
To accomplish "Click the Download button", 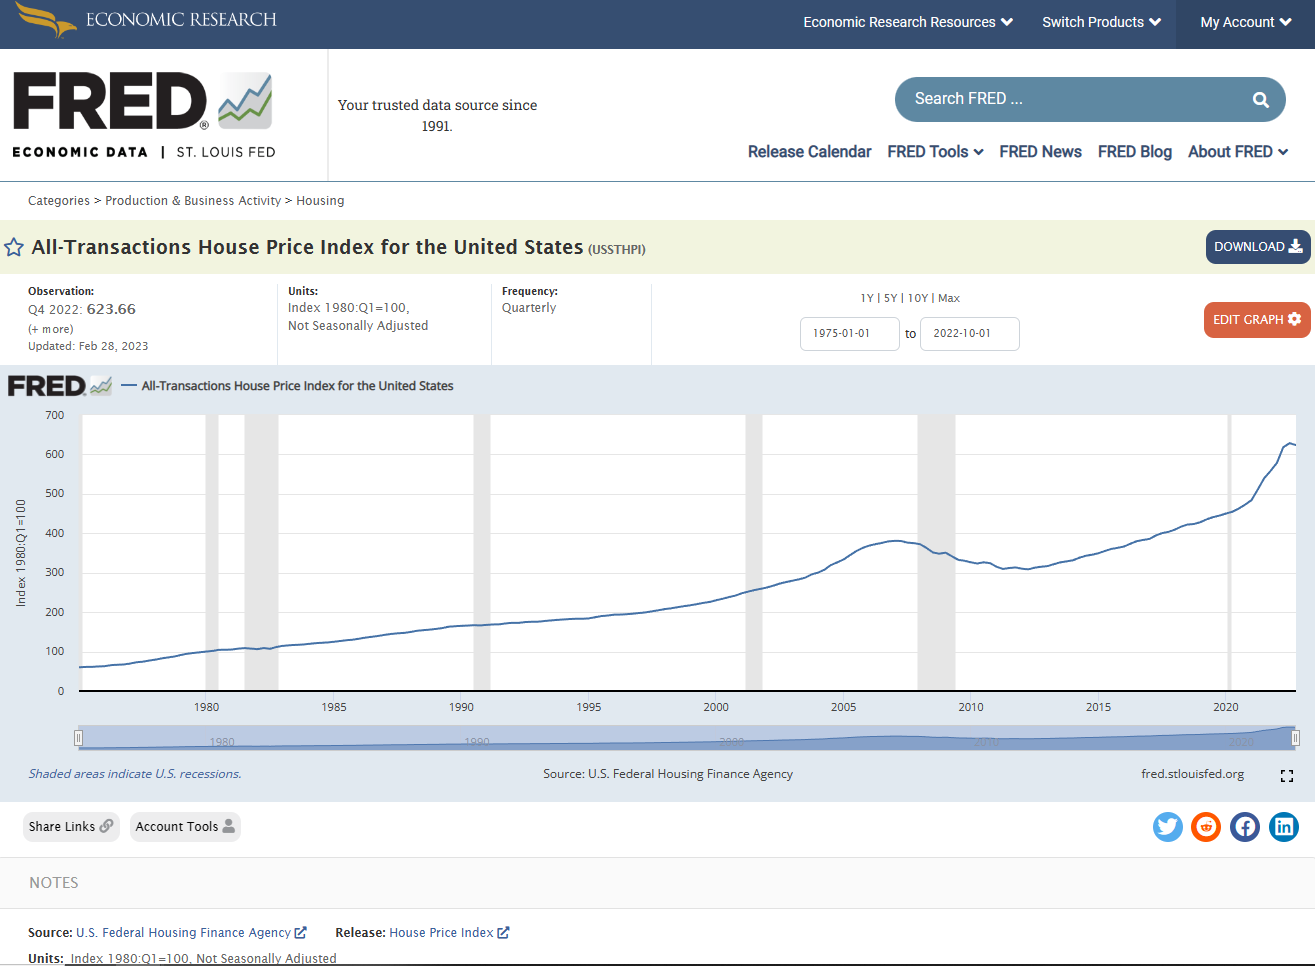I will (x=1258, y=247).
